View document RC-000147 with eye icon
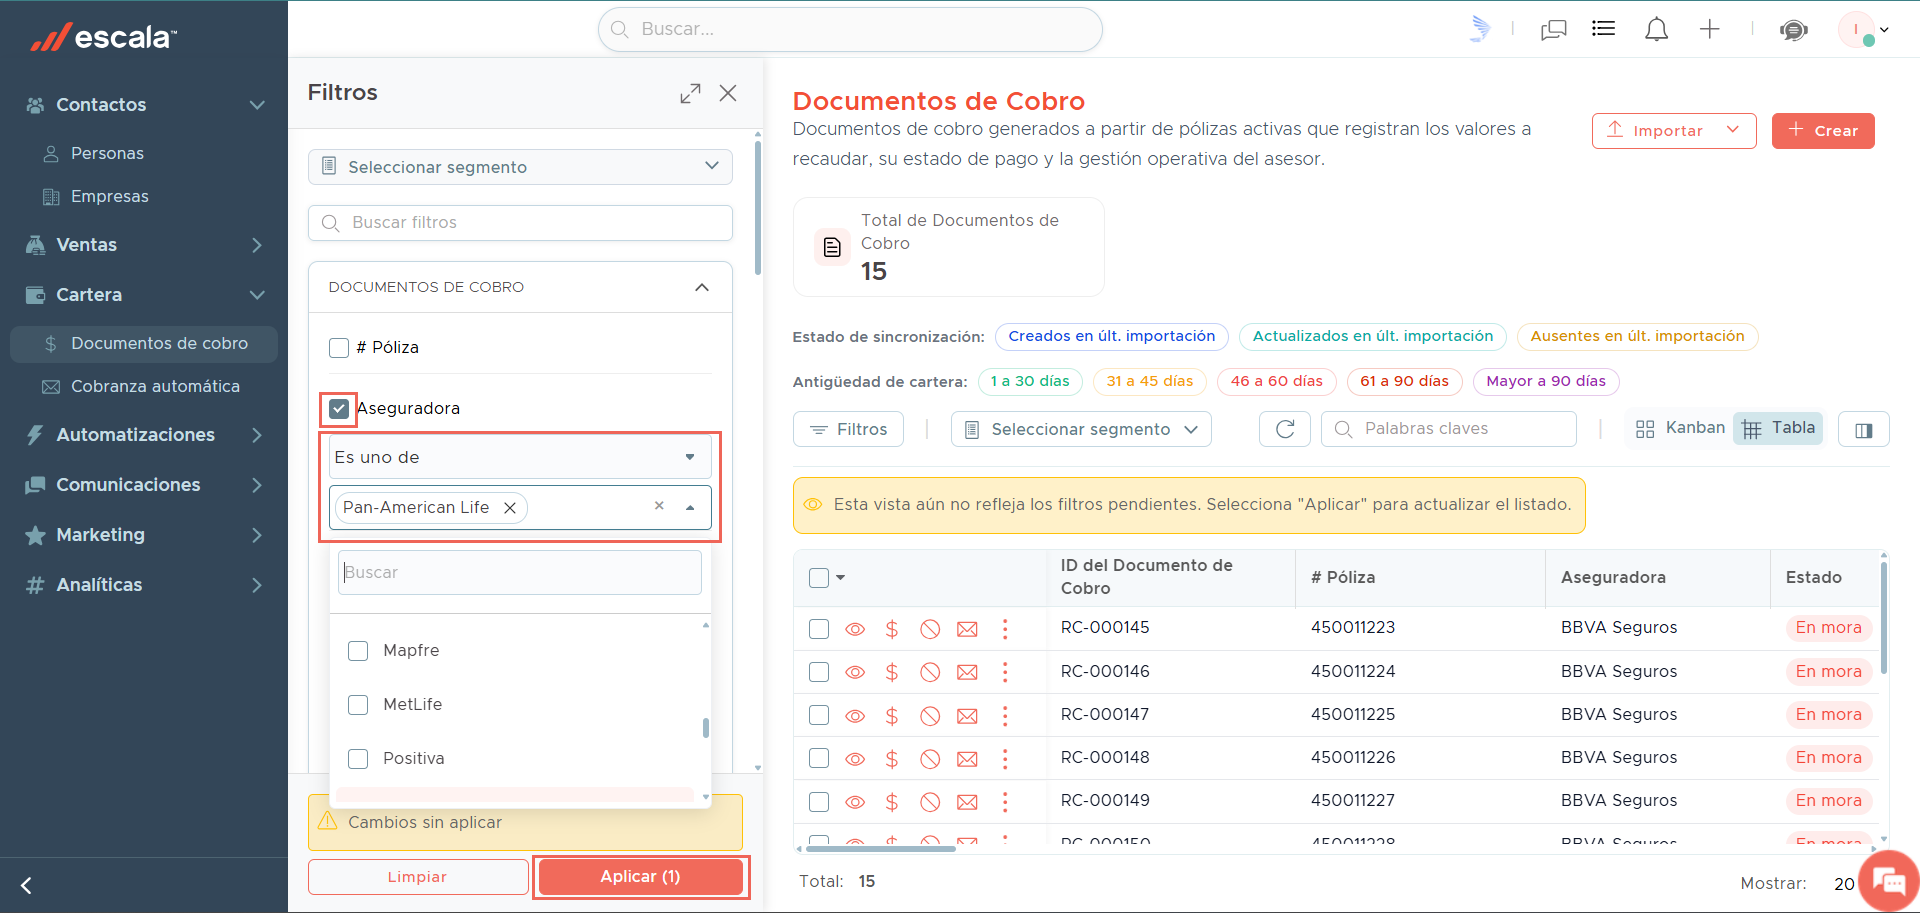 [x=854, y=716]
